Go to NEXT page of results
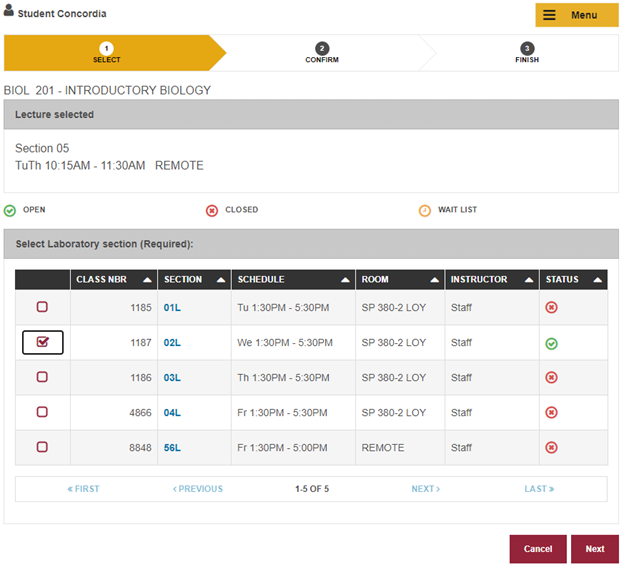624x567 pixels. tap(425, 489)
